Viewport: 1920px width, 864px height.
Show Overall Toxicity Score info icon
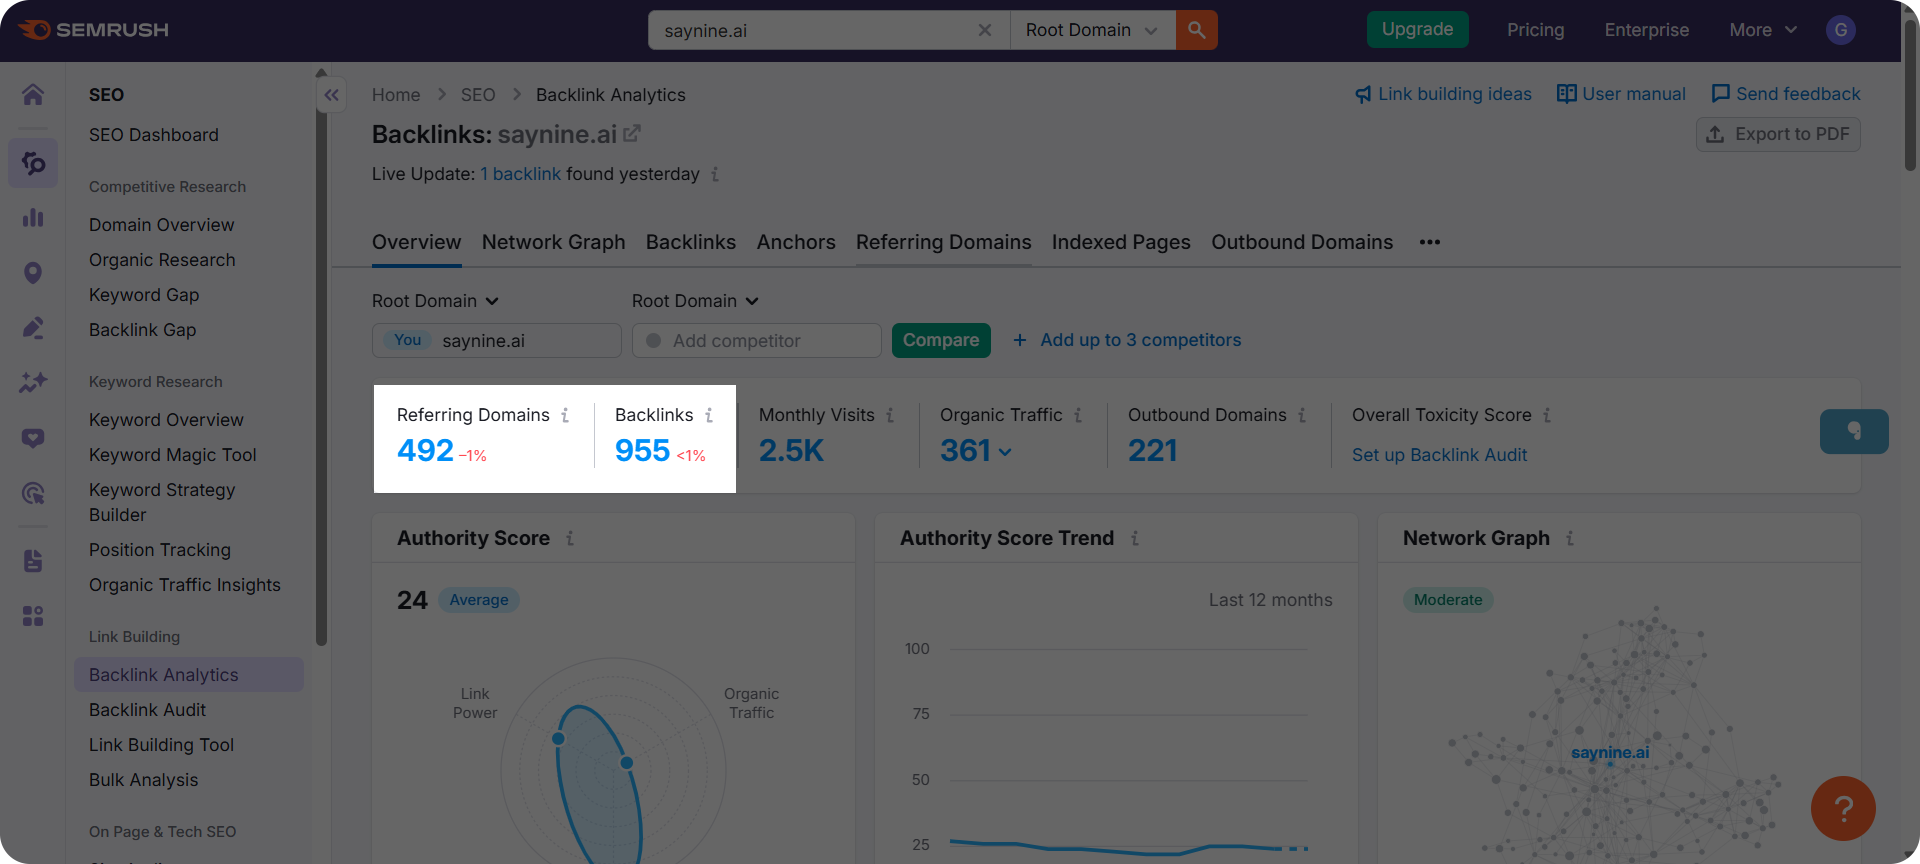1547,415
